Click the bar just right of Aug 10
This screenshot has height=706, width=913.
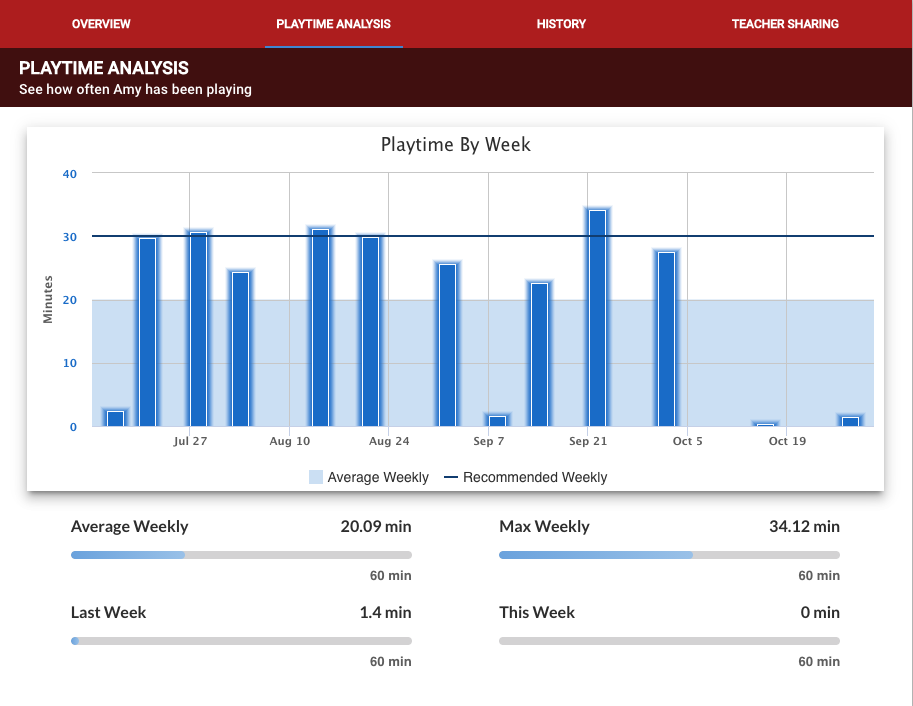tap(321, 327)
